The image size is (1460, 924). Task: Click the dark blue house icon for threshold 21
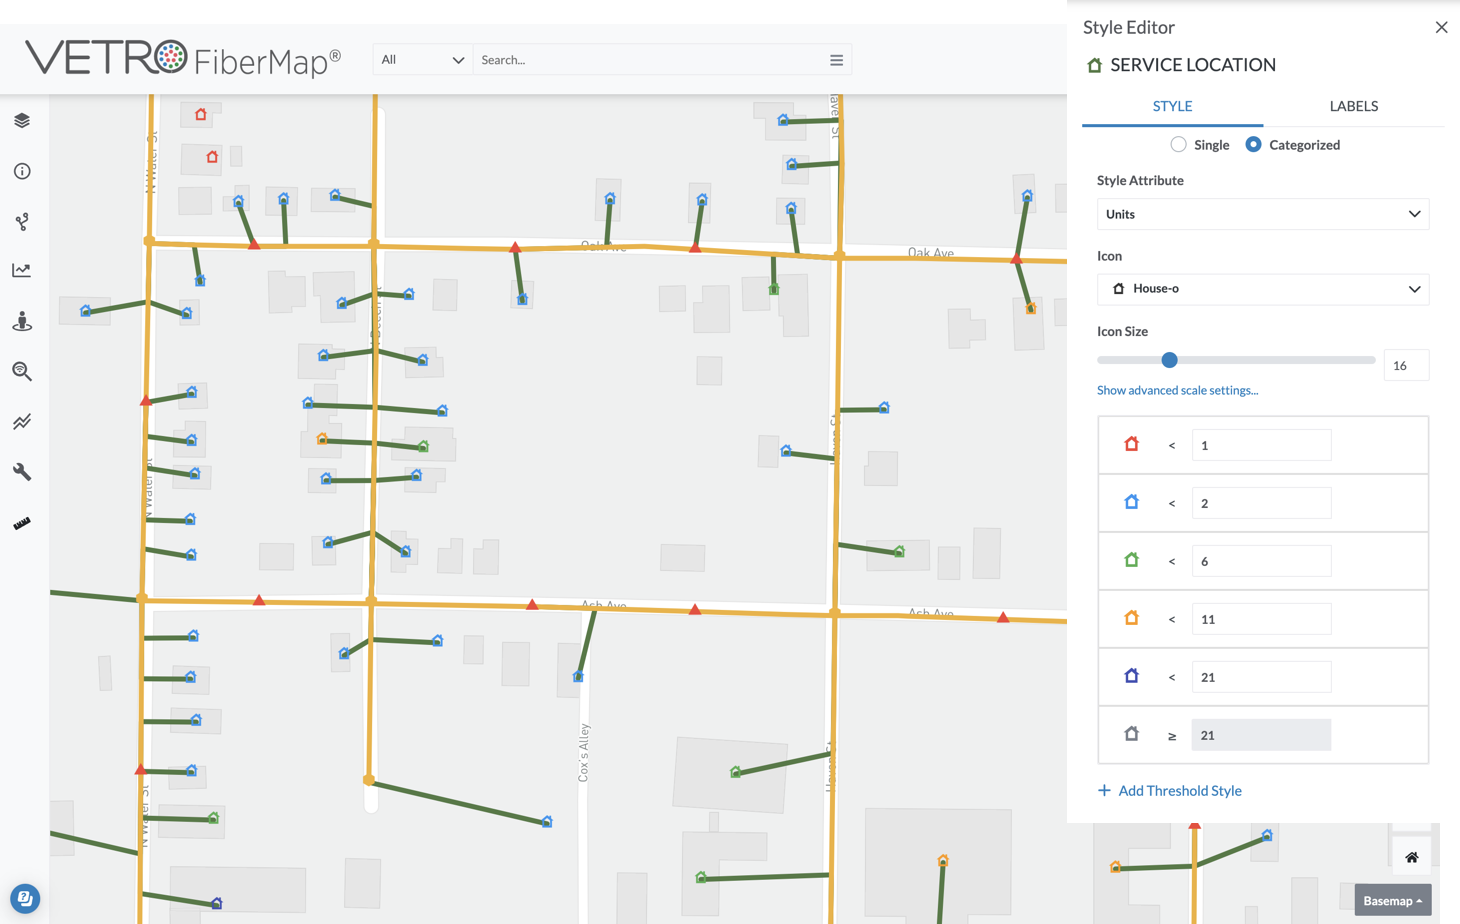tap(1131, 676)
